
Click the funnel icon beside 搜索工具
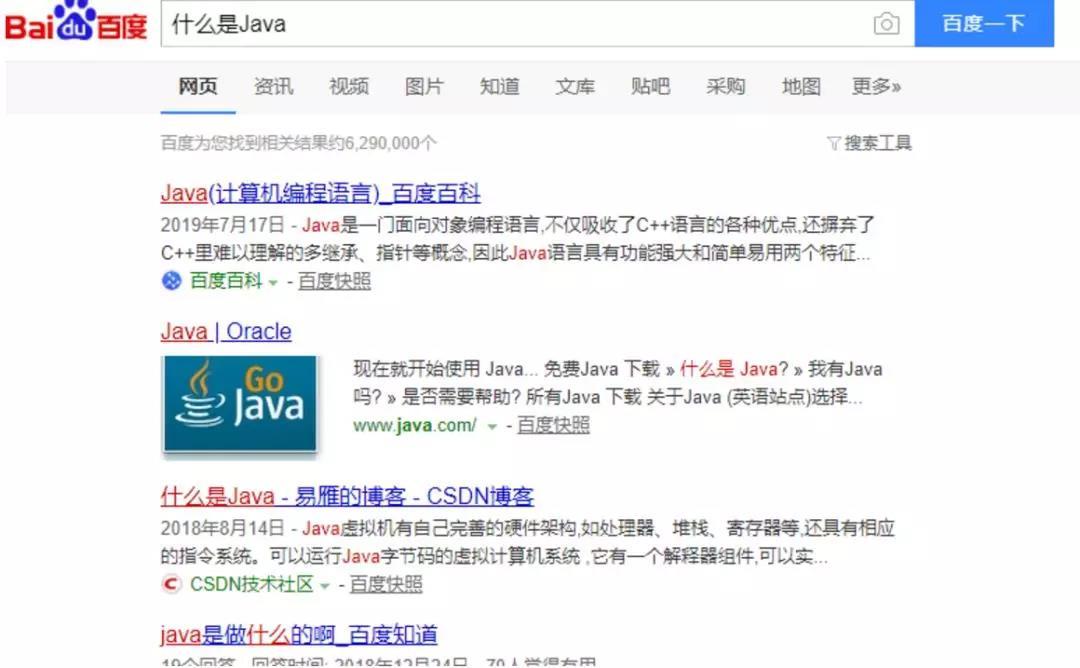point(835,142)
